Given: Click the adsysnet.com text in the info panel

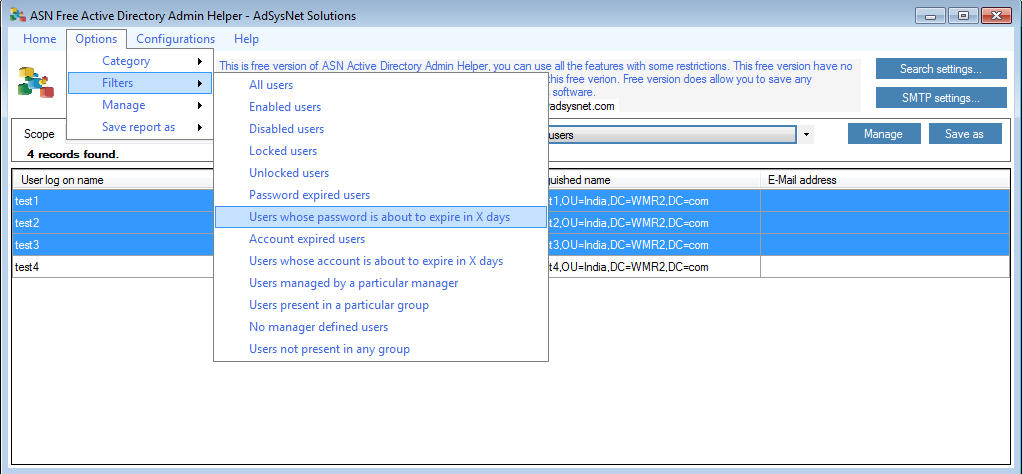Looking at the screenshot, I should click(581, 106).
